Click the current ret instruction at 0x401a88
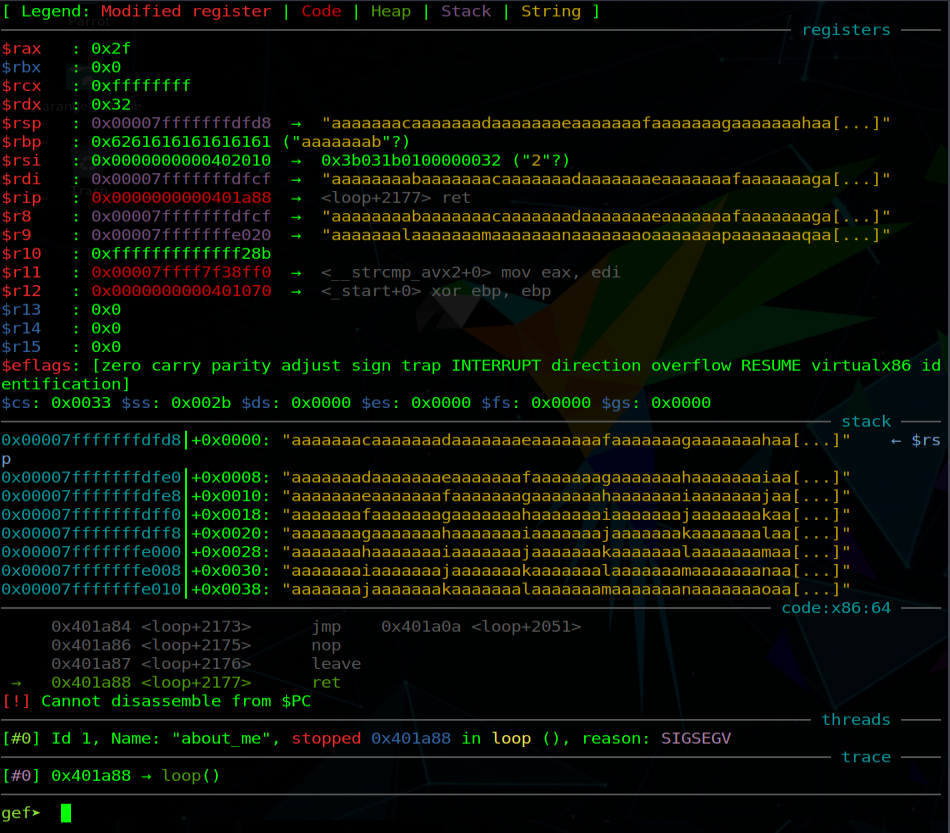The image size is (950, 833). (326, 683)
